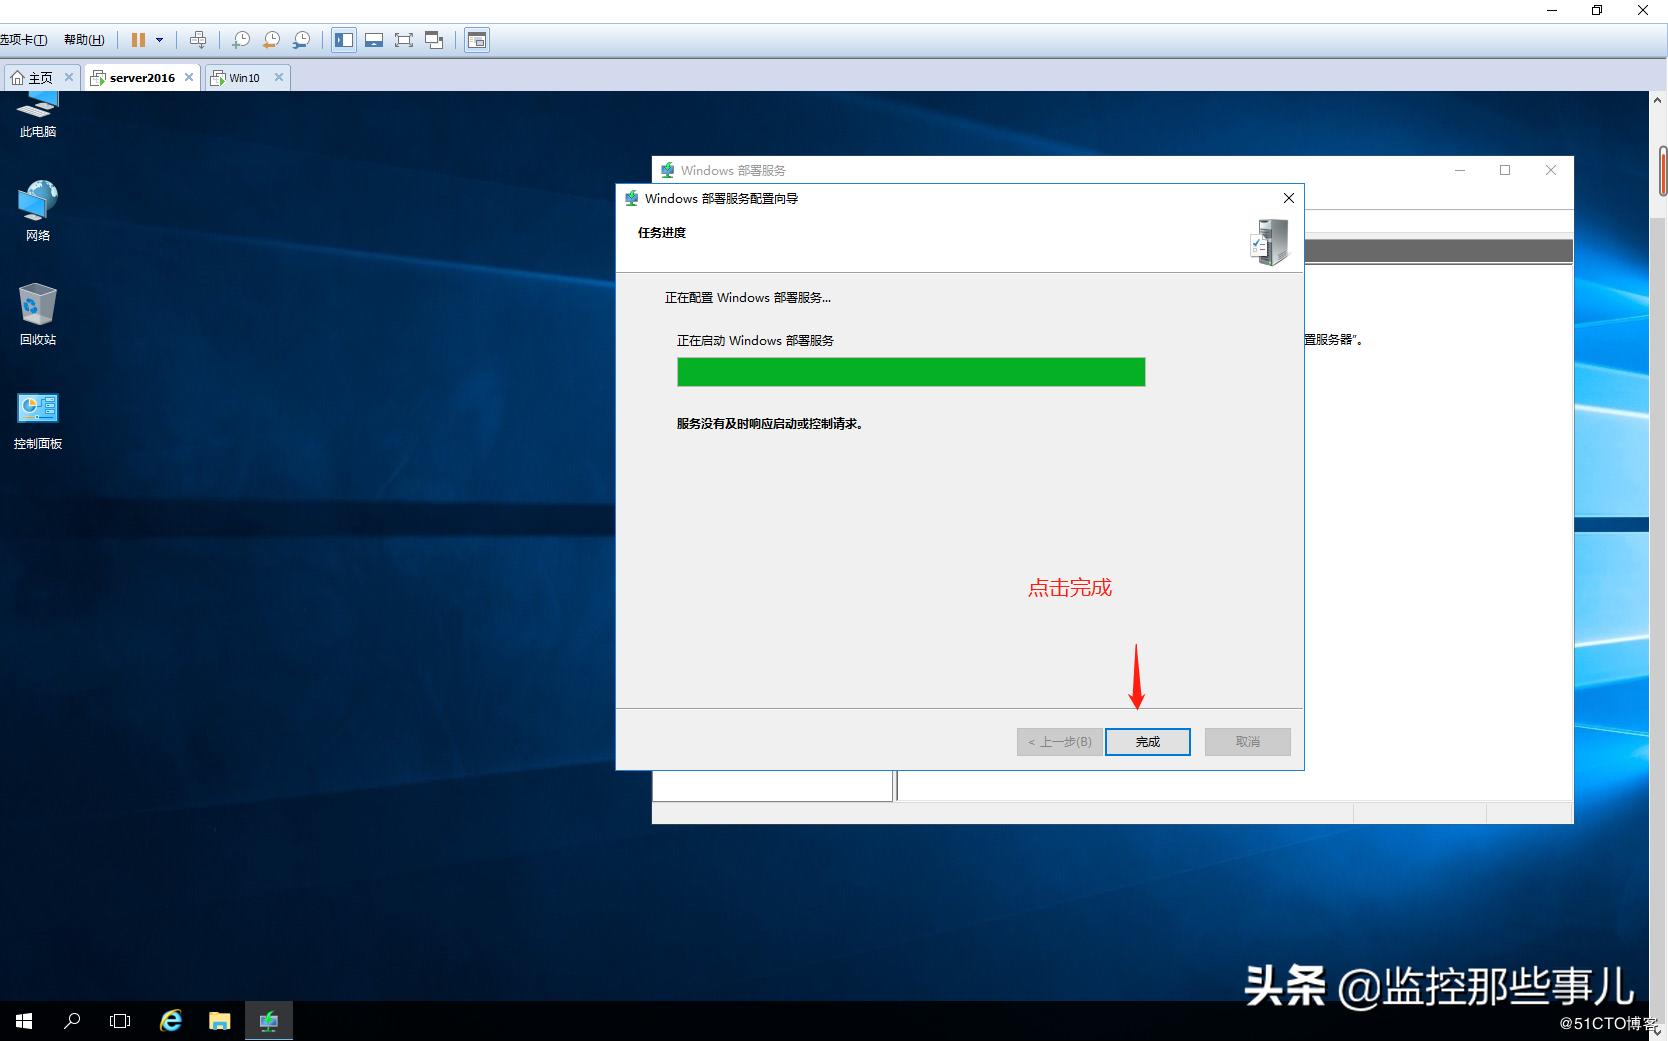Pause the virtual machine

pyautogui.click(x=138, y=40)
